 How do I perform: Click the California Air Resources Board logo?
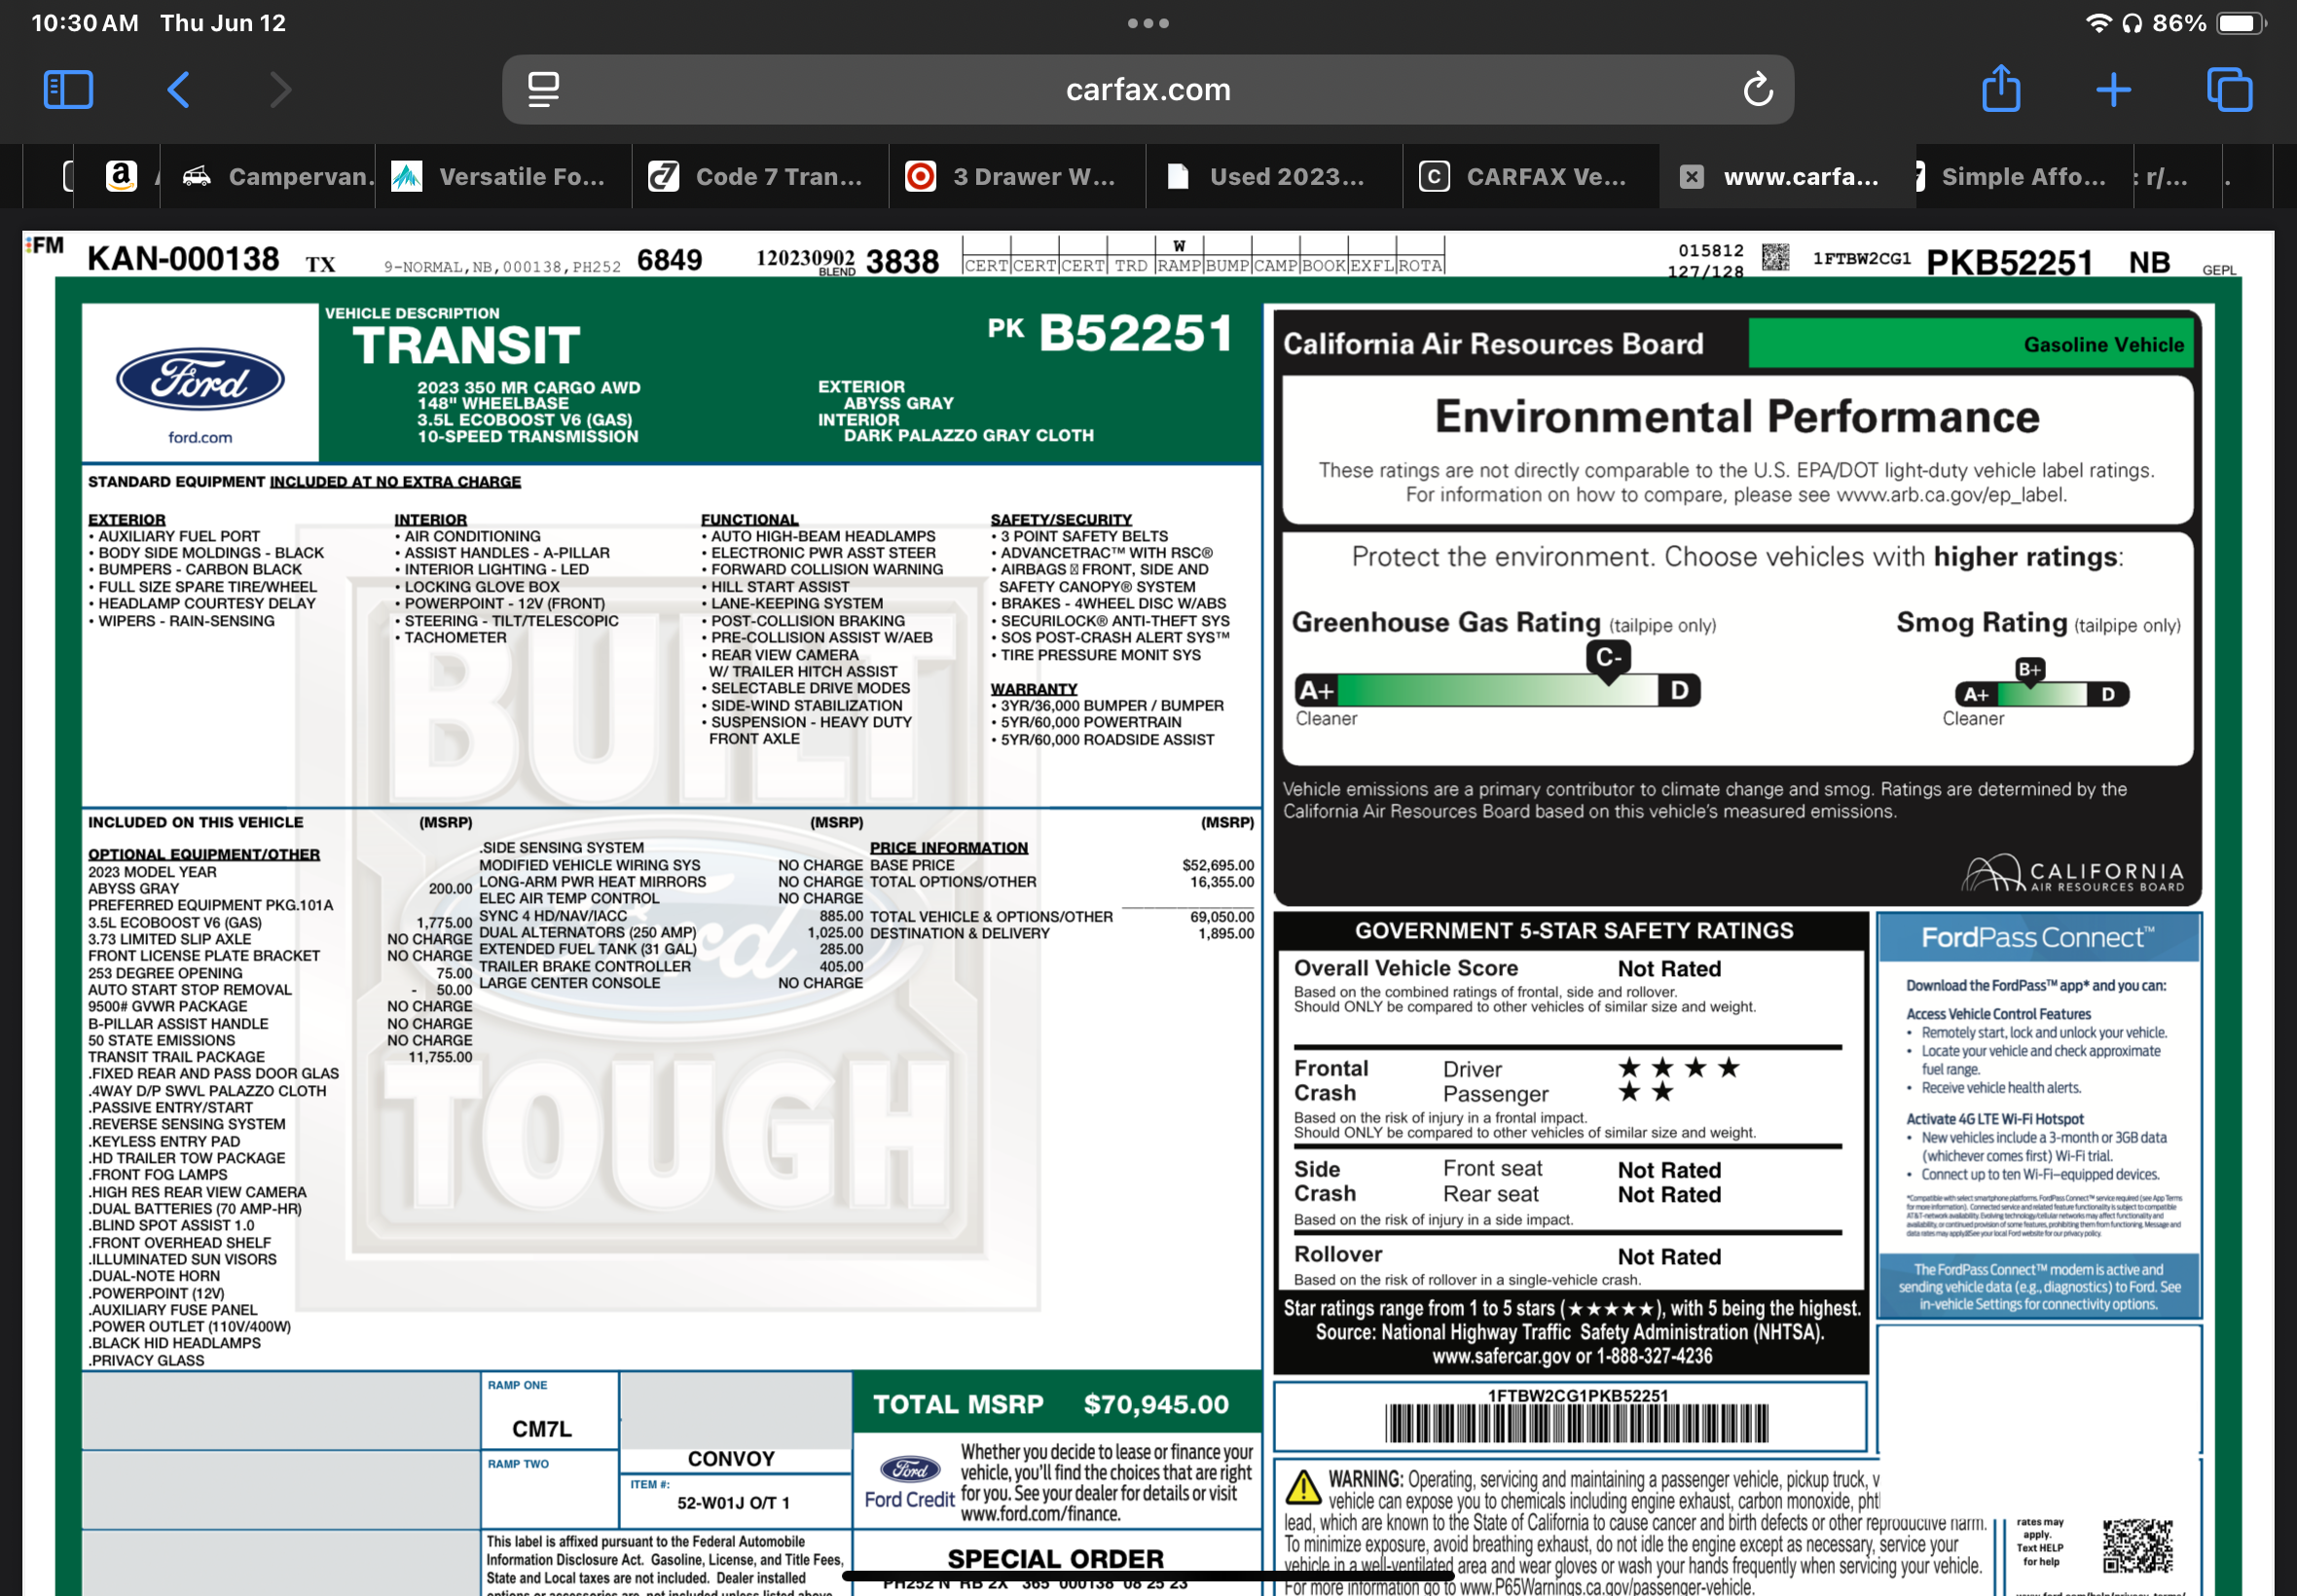click(x=2073, y=872)
